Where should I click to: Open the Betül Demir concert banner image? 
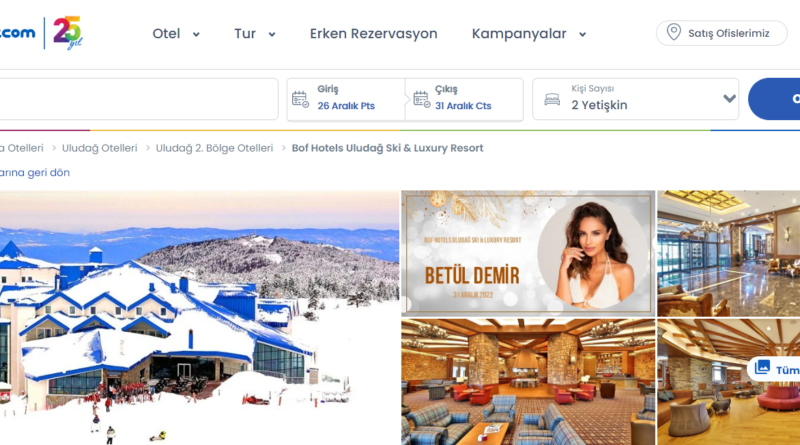(528, 253)
